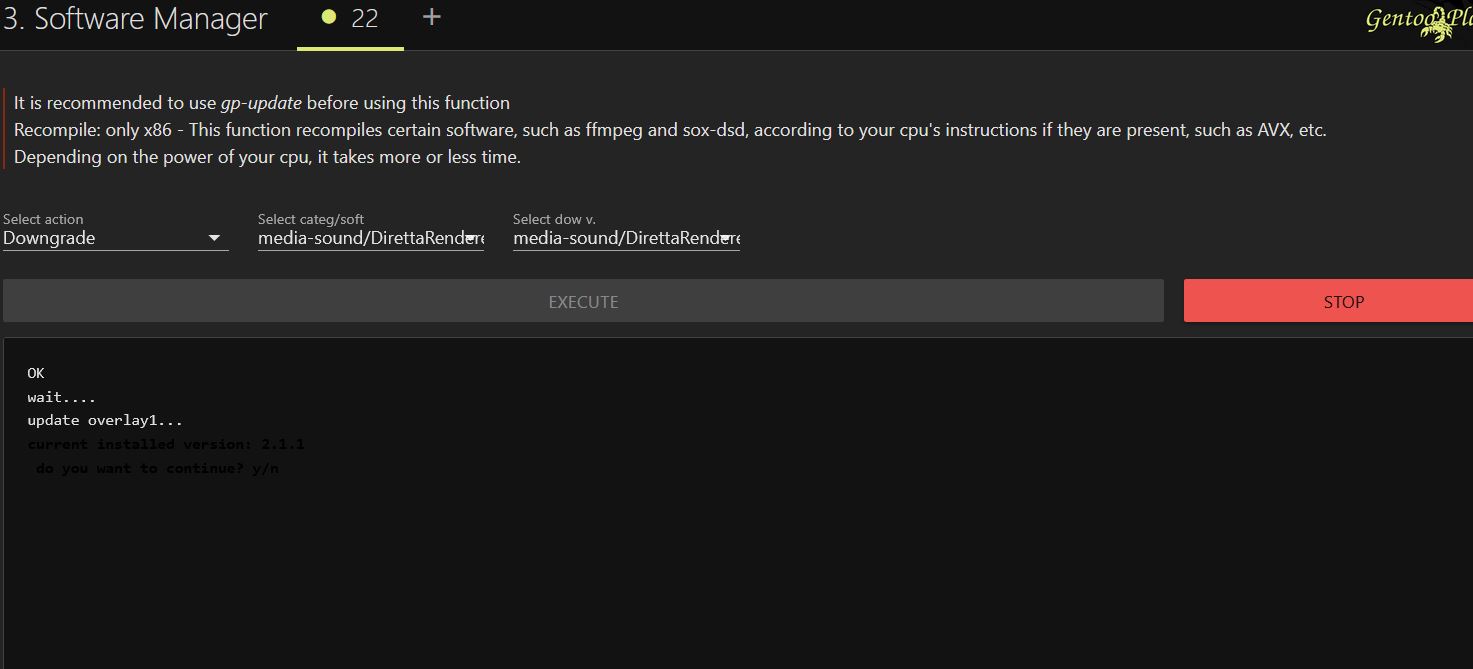1473x669 pixels.
Task: Click the GentooPlayer scorpion logo
Action: click(1418, 22)
